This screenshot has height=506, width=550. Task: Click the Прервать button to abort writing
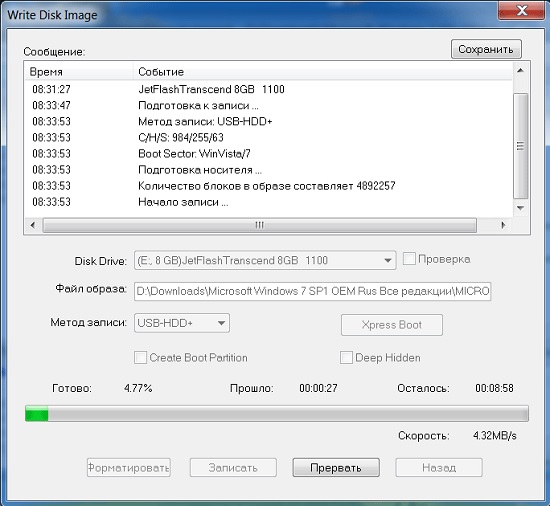(336, 467)
